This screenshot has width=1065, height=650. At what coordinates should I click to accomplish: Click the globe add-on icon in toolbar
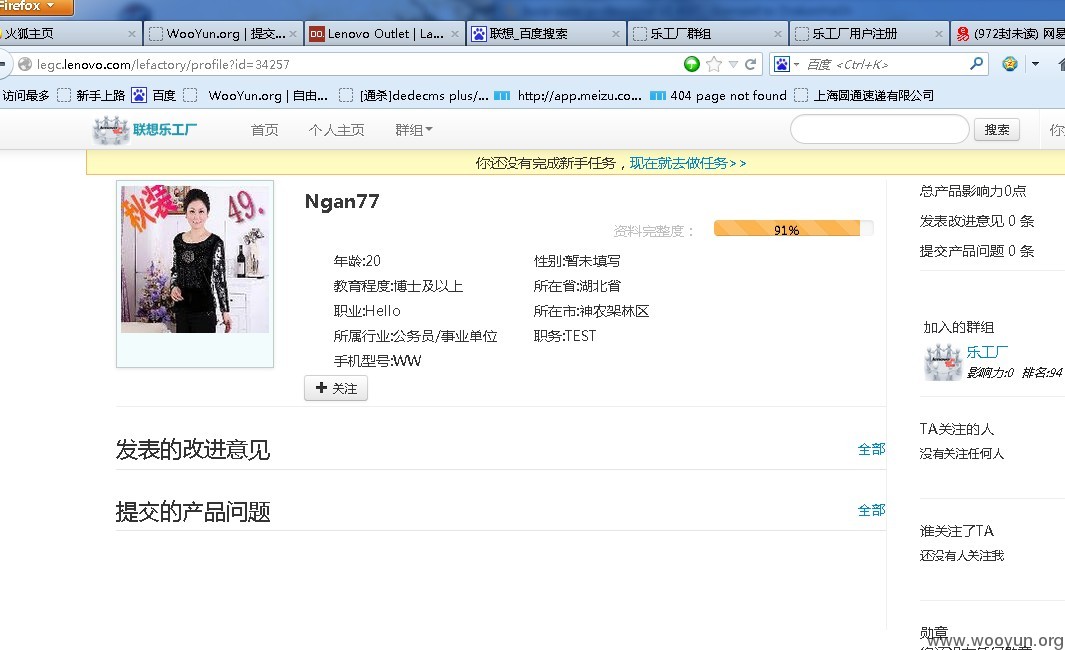[1010, 64]
